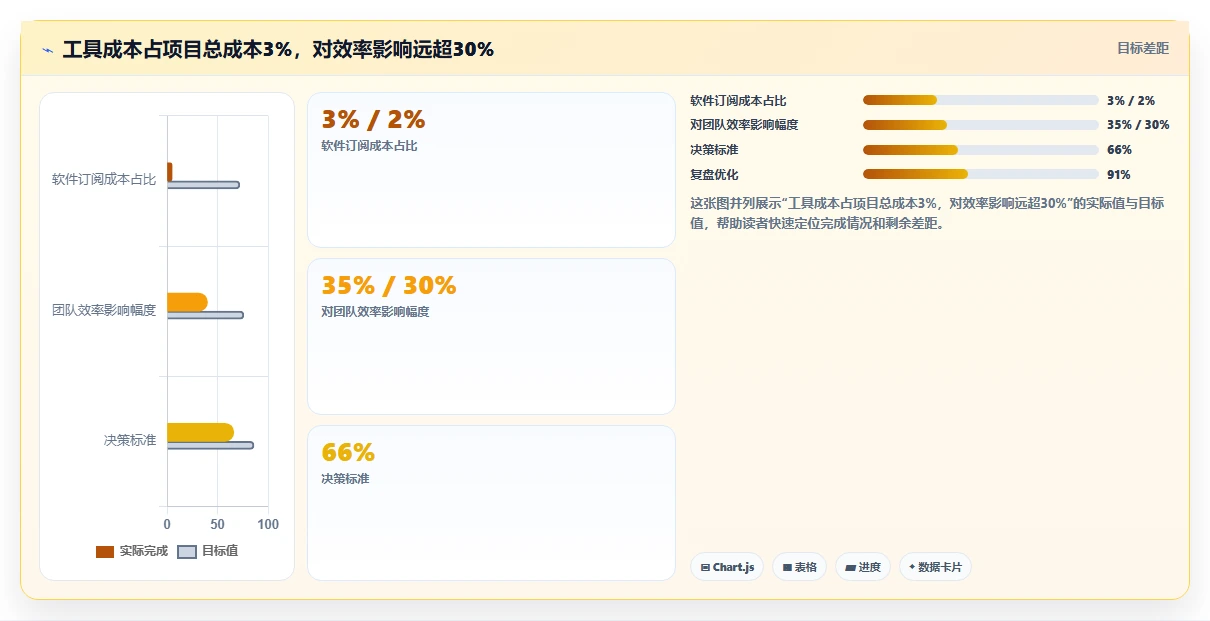Click the 团队效率影响幅度 chart axis label
1210x621 pixels.
[104, 310]
